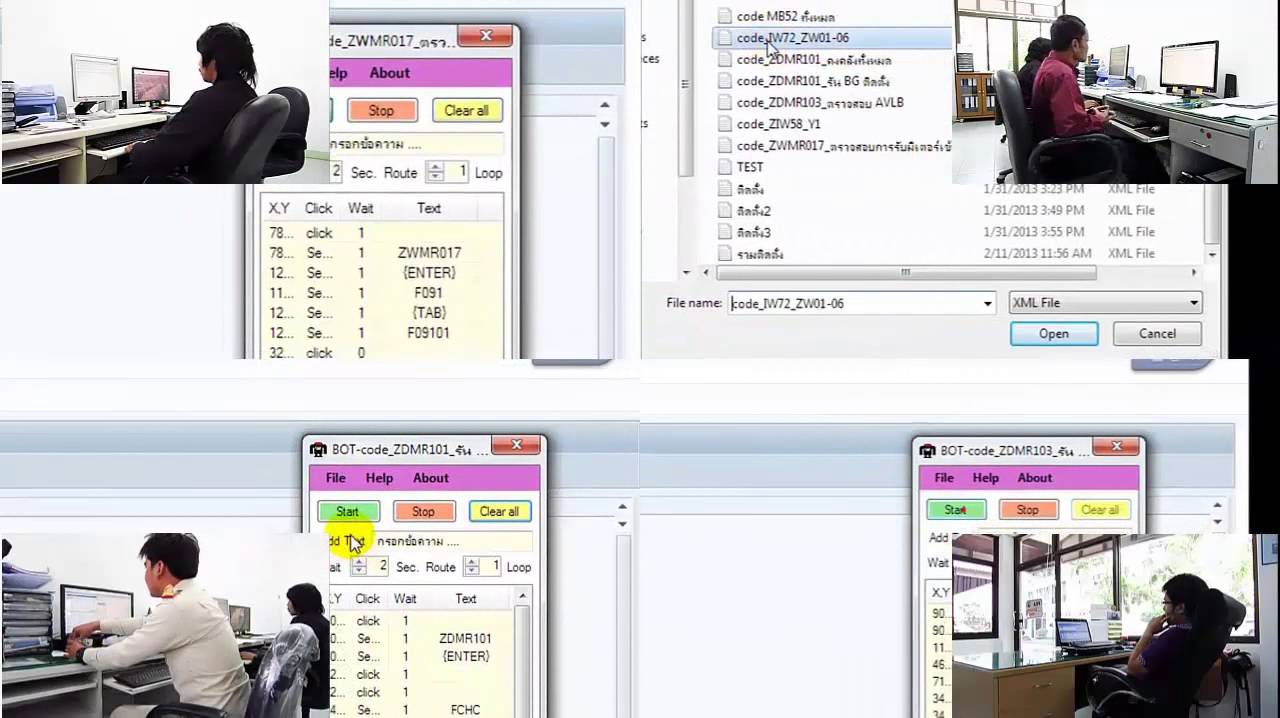Click the file icon next to code_ZIW58_Y1

coord(725,124)
